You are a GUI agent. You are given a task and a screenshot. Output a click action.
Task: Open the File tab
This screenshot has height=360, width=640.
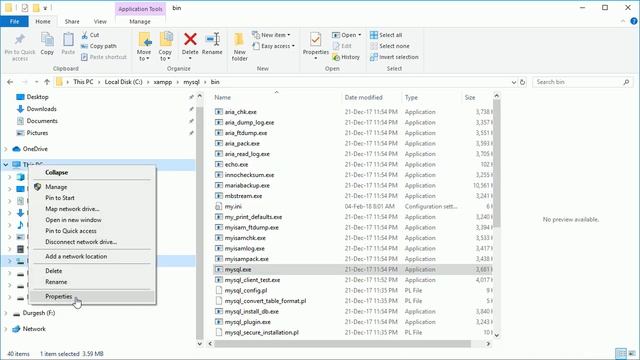coord(14,21)
